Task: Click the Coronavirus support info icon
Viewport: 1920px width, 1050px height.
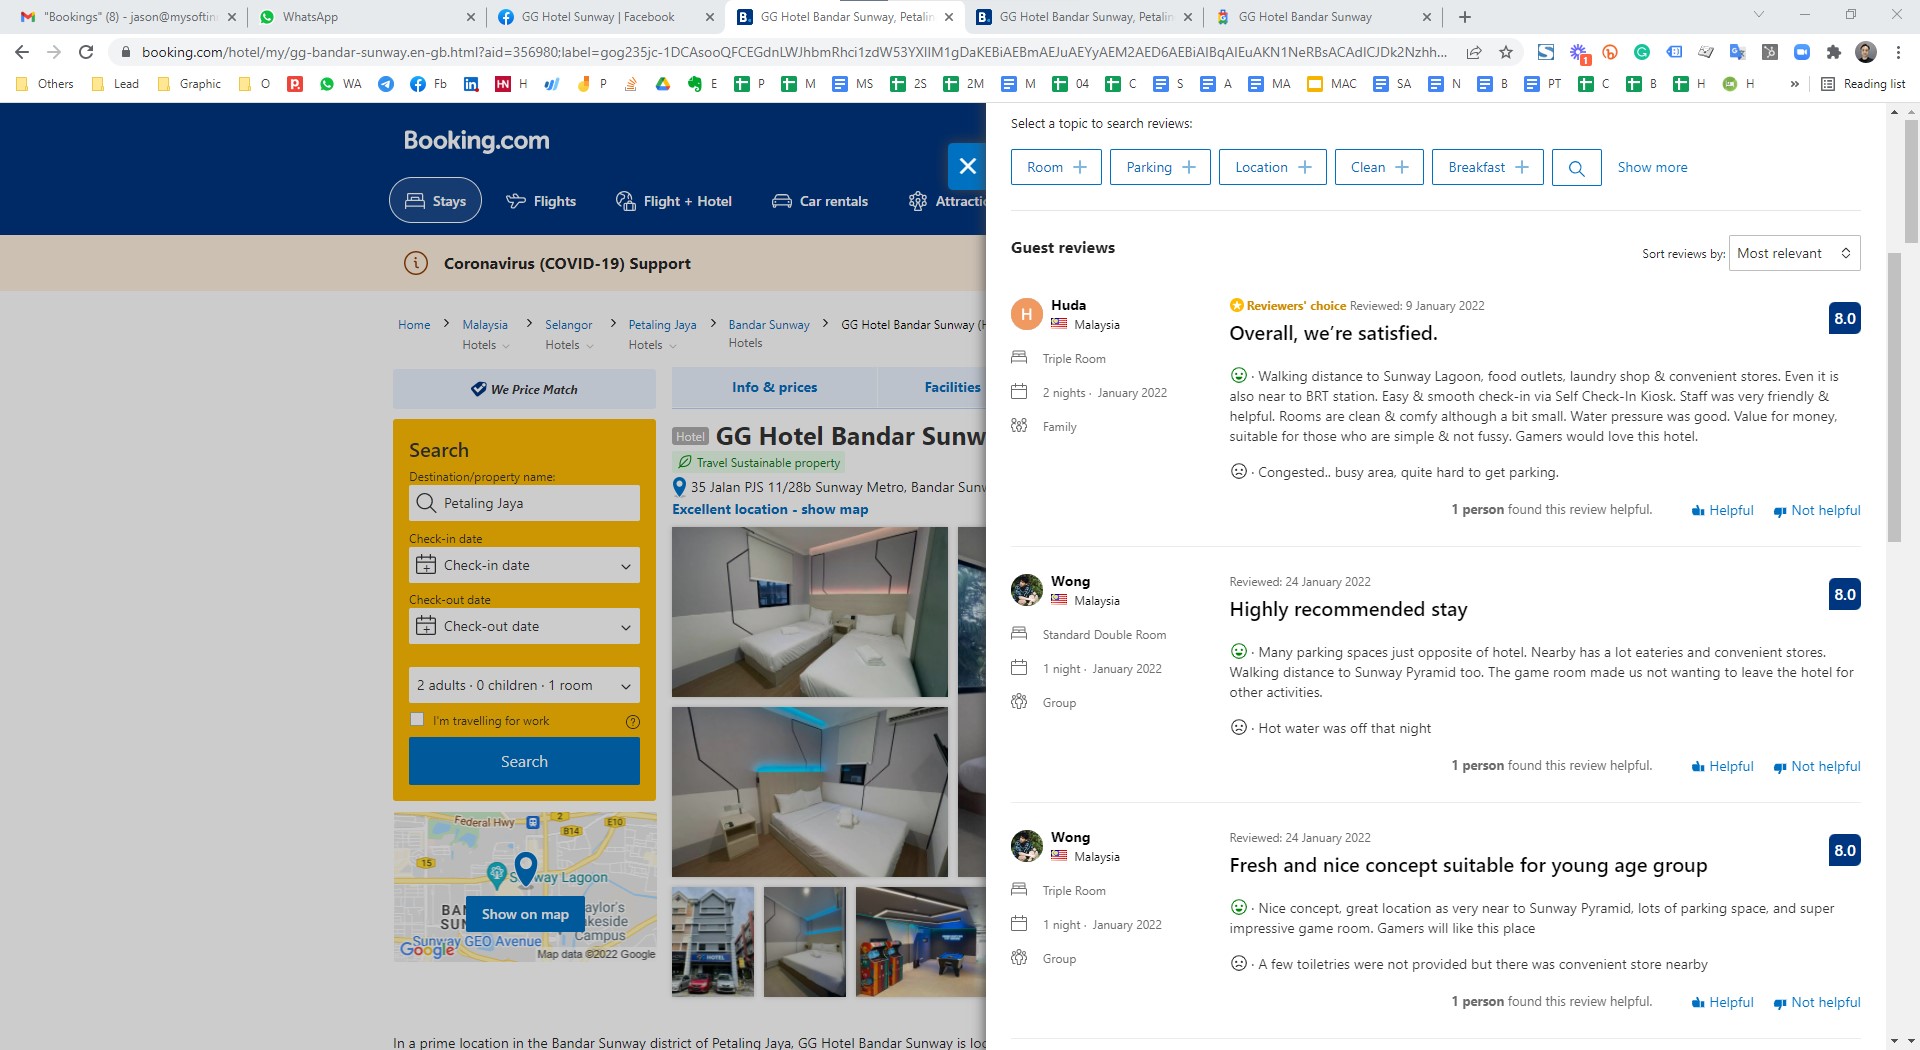Action: (415, 264)
